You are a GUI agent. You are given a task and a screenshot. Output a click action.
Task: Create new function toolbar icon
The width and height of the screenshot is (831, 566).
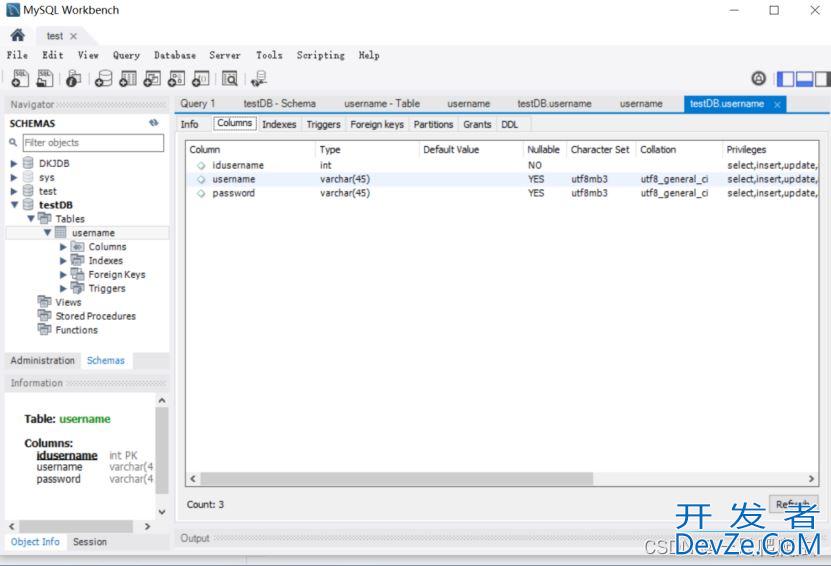pos(200,78)
